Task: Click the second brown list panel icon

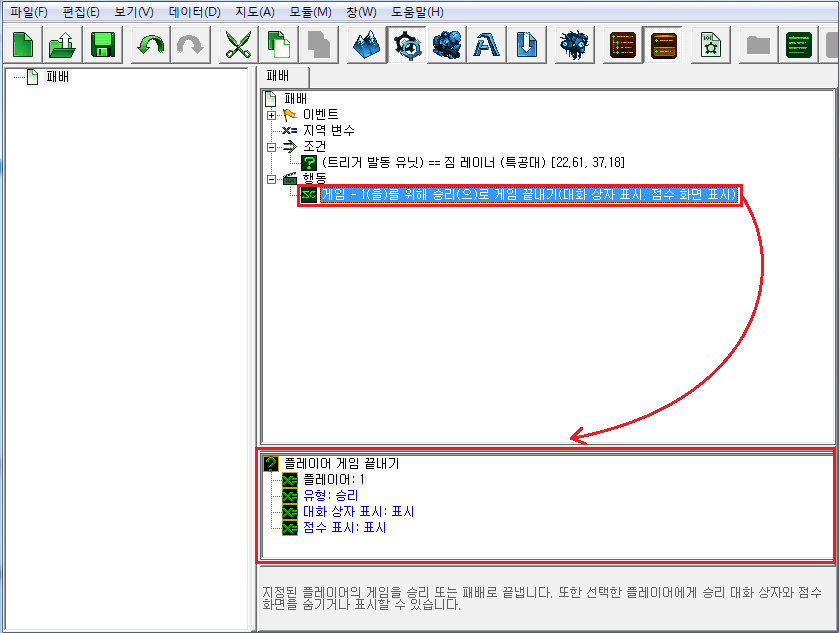Action: pyautogui.click(x=663, y=44)
